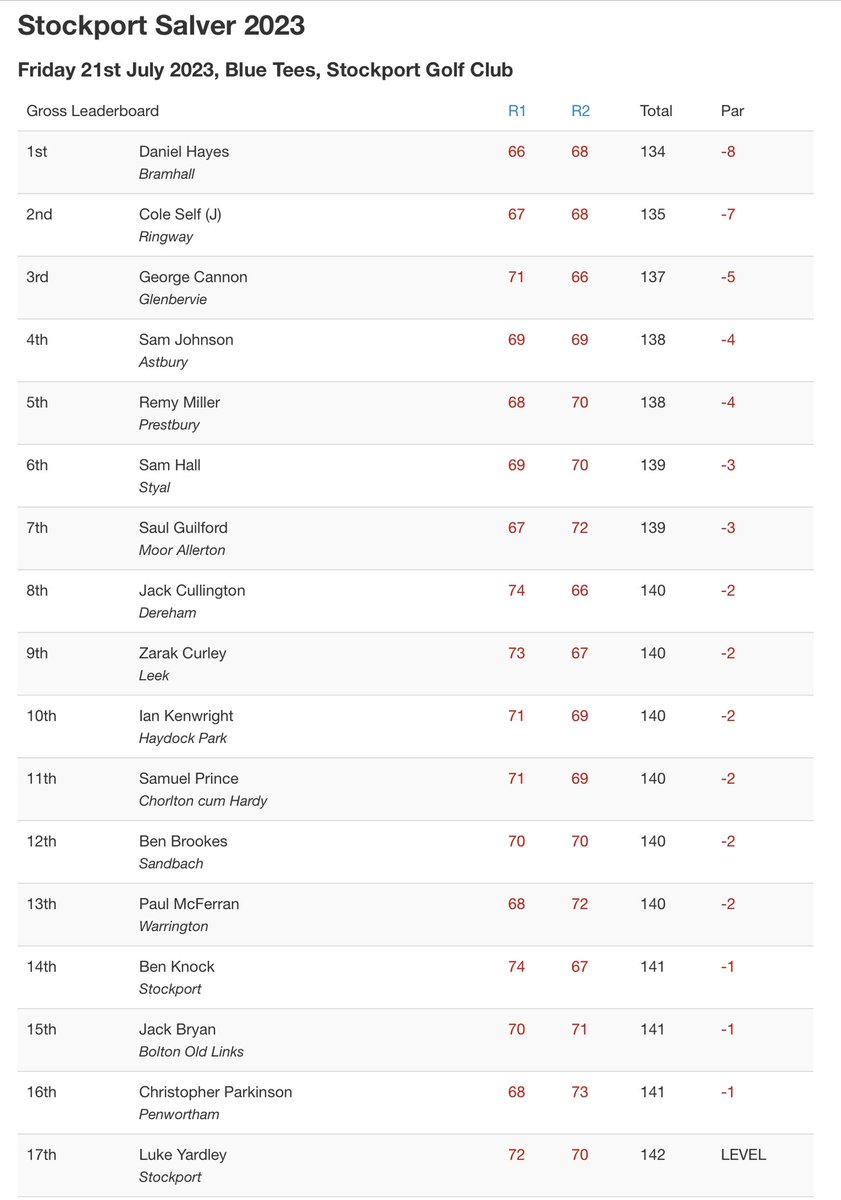Select Daniel Hayes' round two score 68

(580, 152)
